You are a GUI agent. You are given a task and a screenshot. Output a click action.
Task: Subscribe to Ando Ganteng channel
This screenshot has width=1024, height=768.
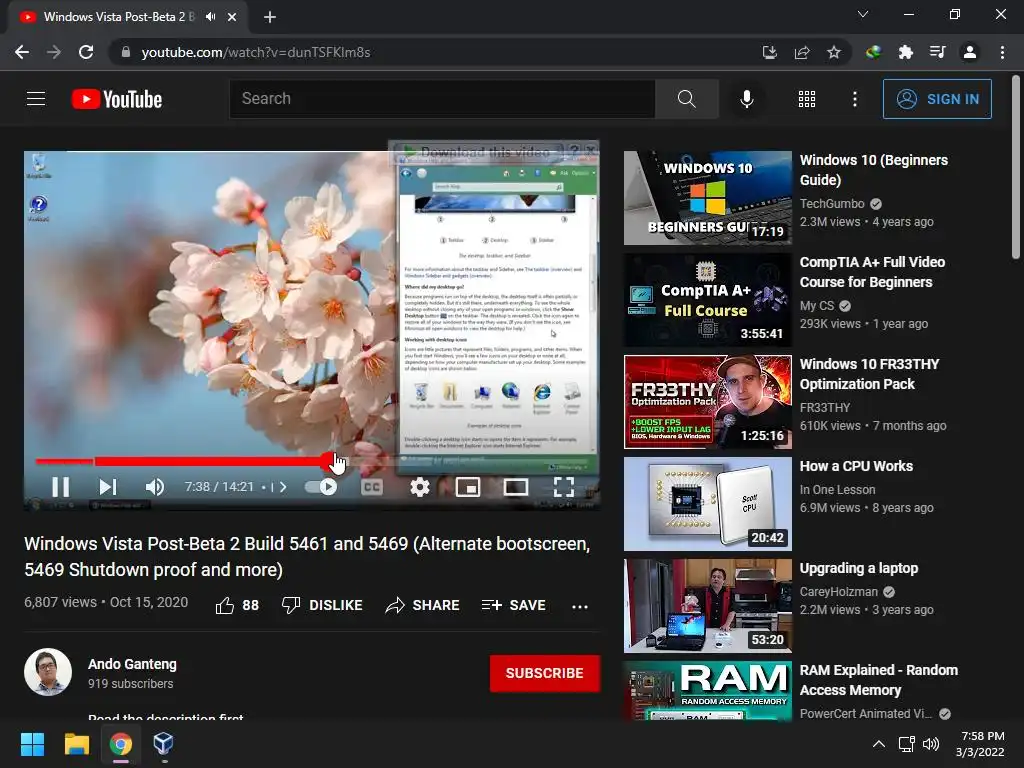tap(545, 673)
